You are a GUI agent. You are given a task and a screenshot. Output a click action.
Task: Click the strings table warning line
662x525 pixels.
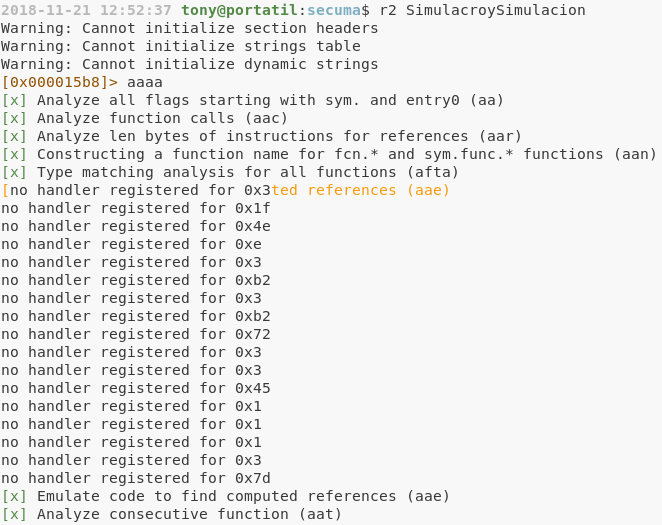click(x=181, y=46)
